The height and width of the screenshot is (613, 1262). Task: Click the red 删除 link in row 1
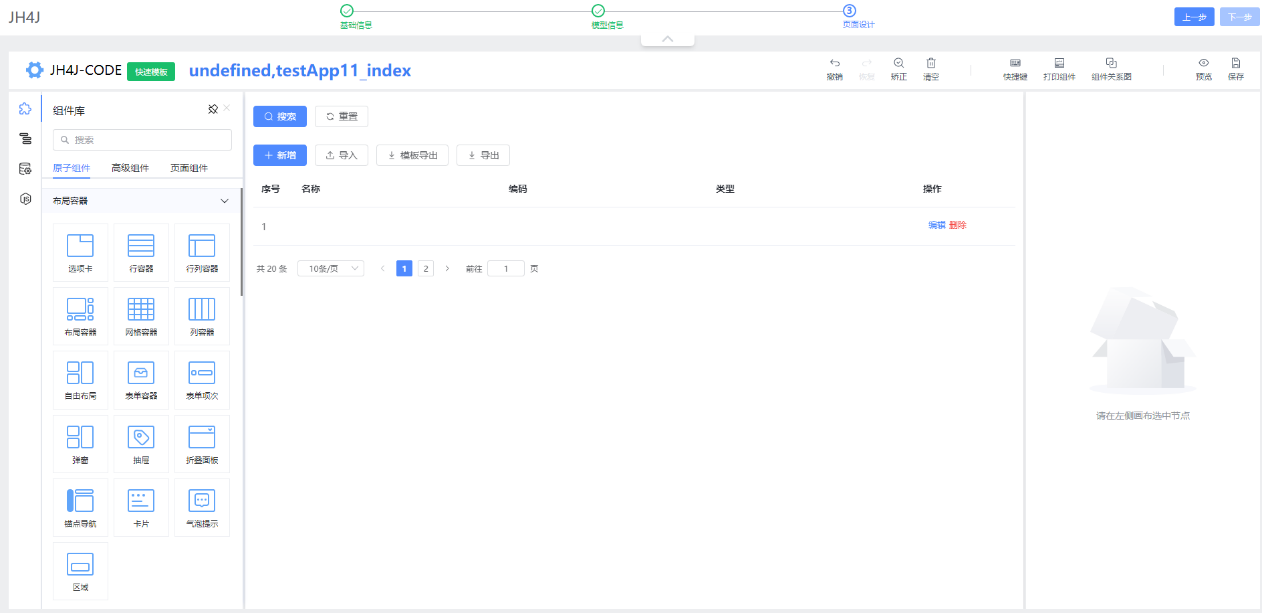(958, 226)
